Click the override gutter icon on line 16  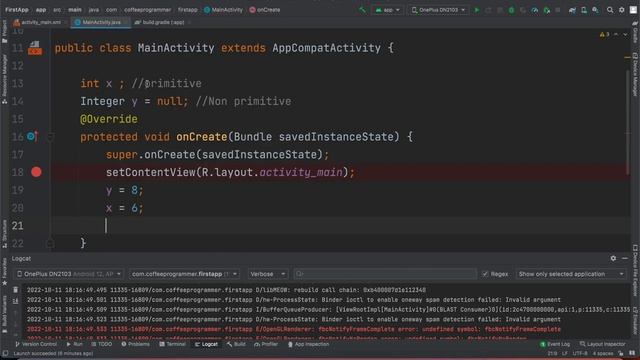[x=33, y=136]
